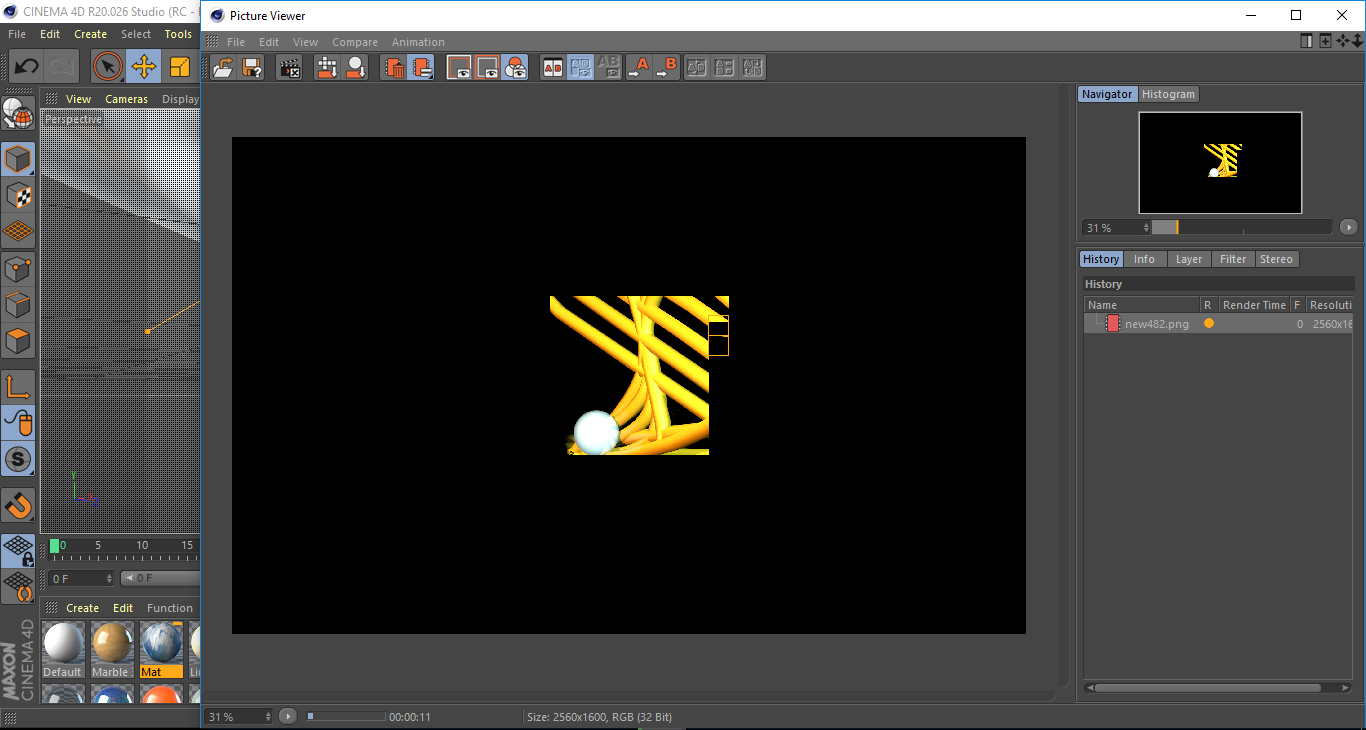Switch to the Filter tab
This screenshot has height=730, width=1366.
click(1233, 259)
